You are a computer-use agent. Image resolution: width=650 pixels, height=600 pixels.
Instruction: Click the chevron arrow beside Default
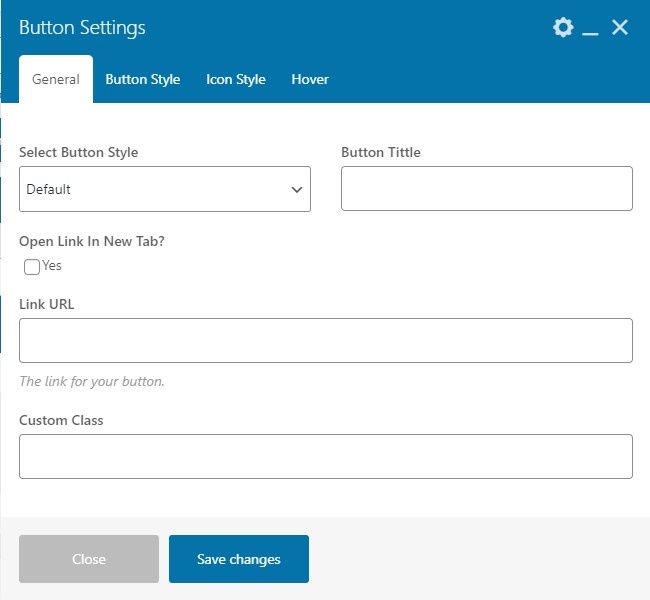[x=297, y=189]
